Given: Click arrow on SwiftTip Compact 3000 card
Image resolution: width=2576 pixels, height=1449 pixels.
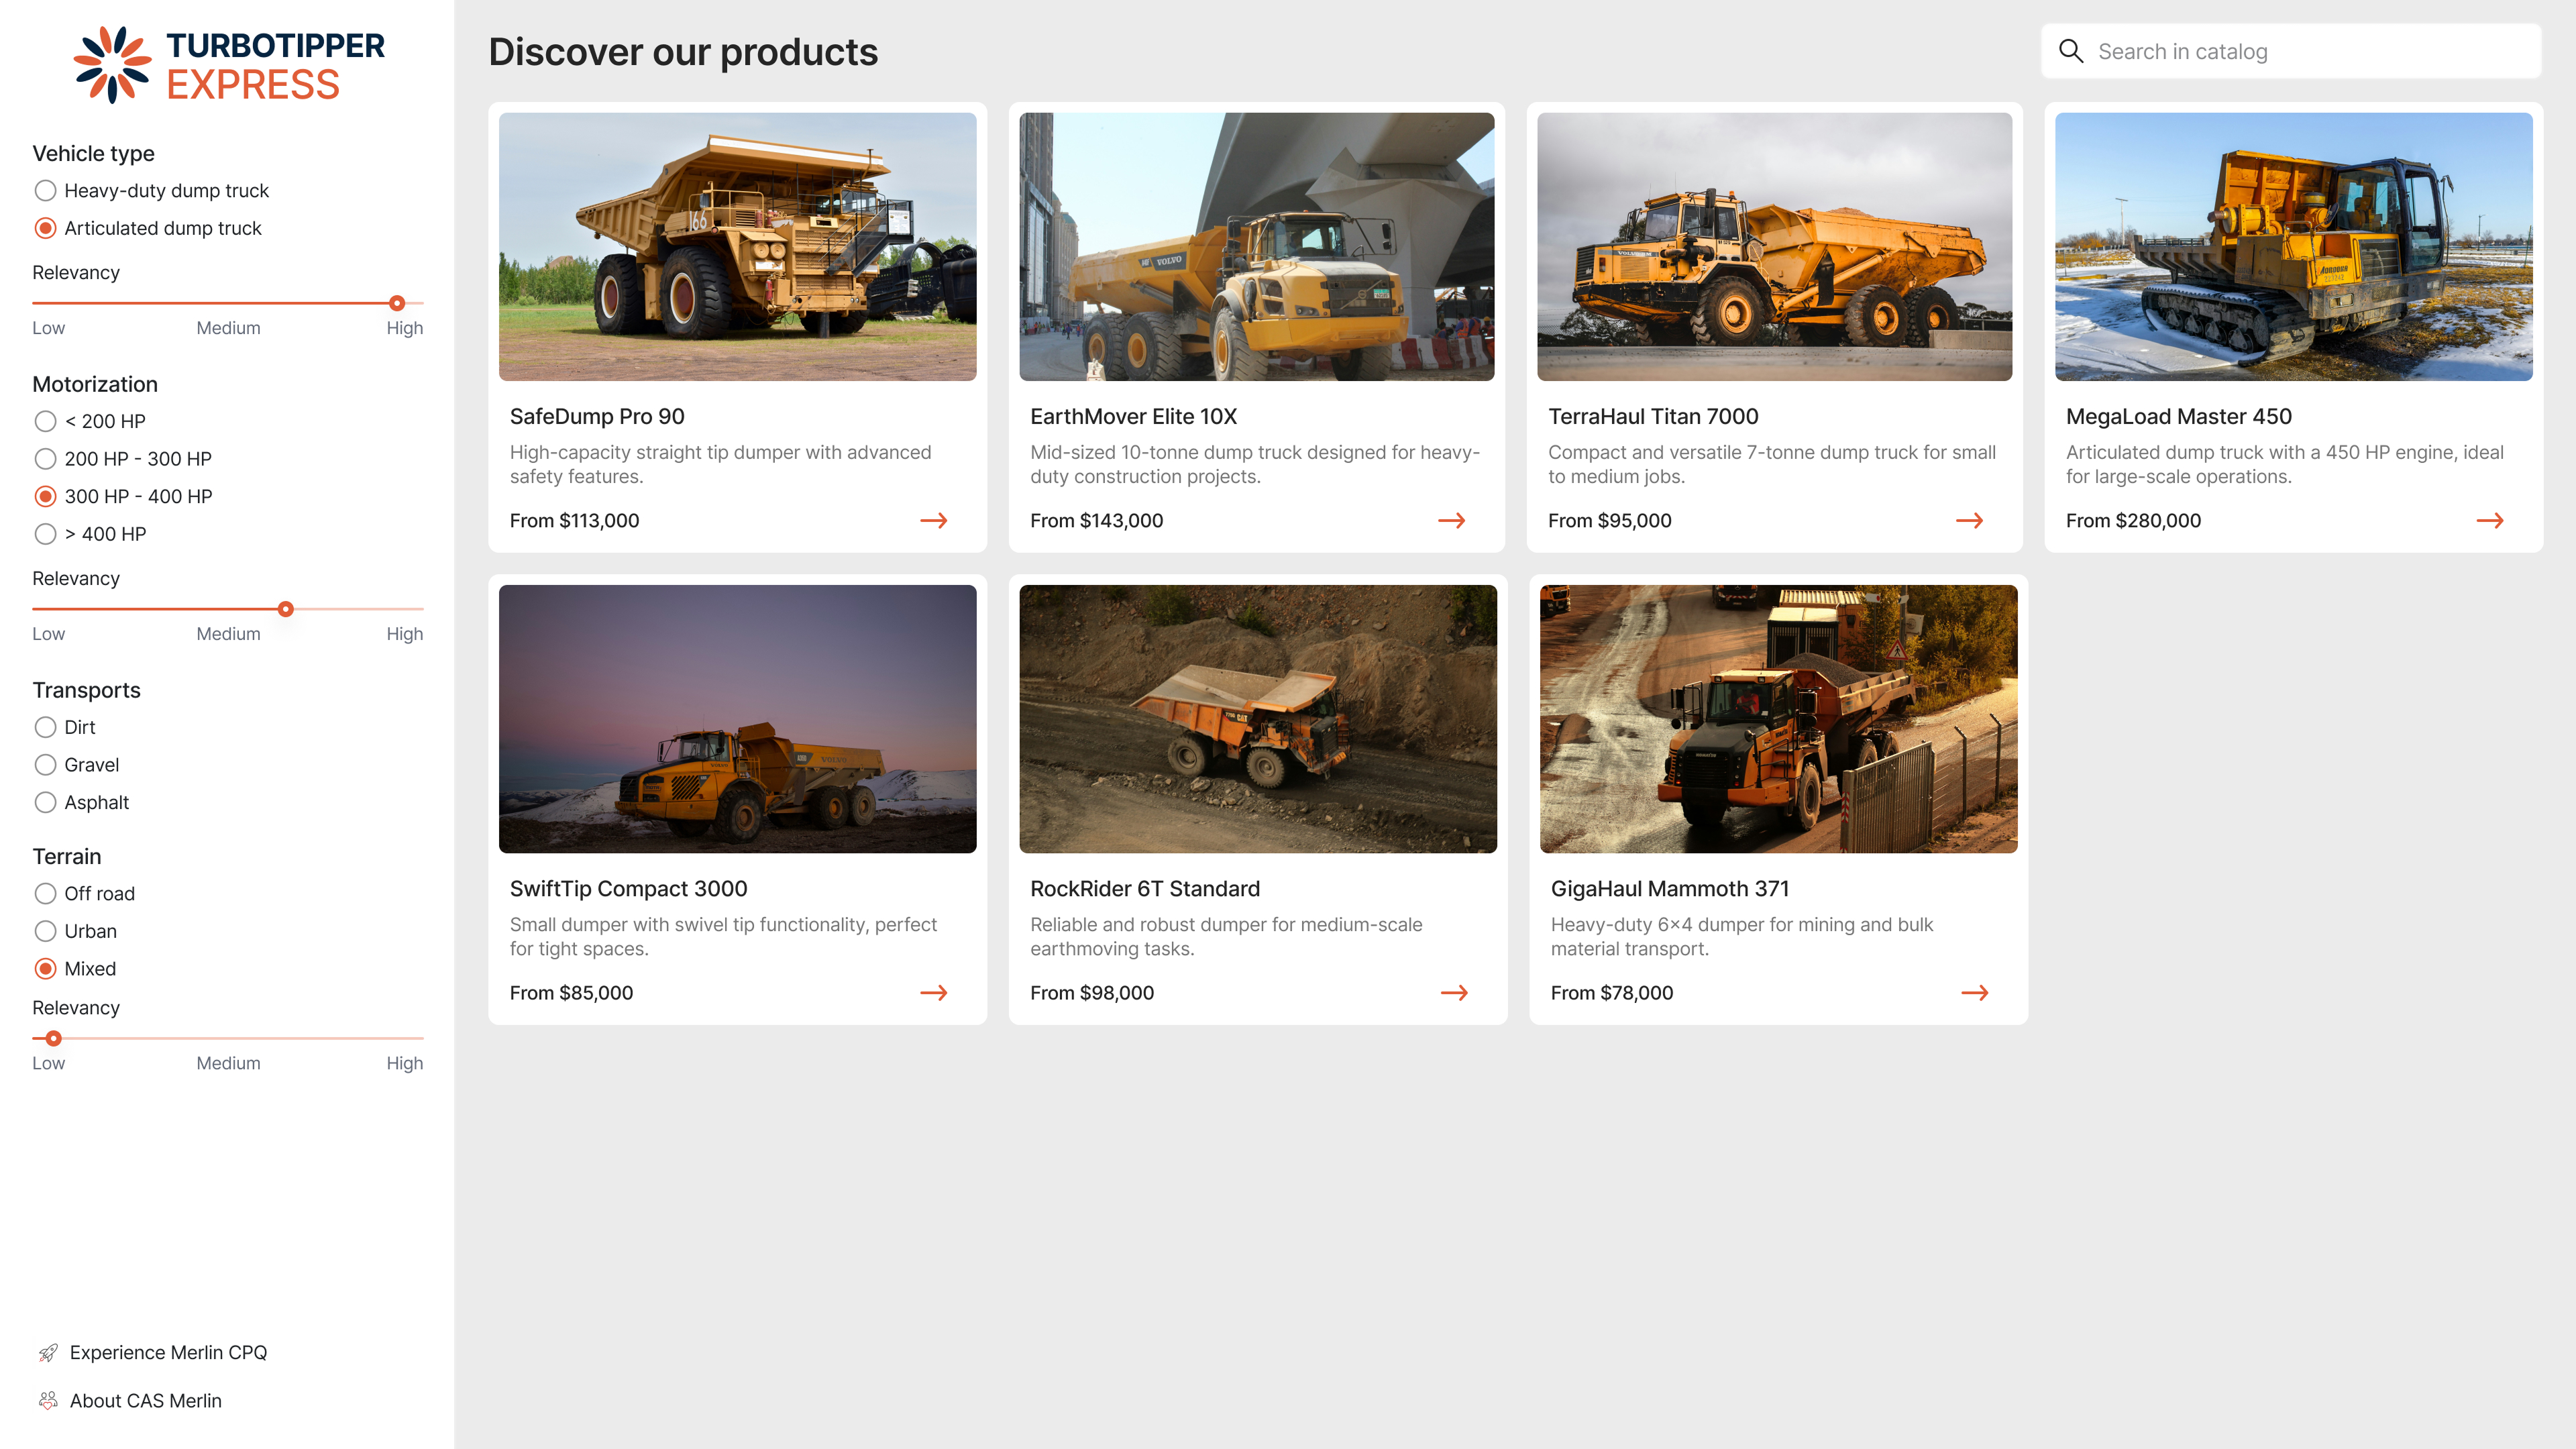Looking at the screenshot, I should [x=933, y=992].
